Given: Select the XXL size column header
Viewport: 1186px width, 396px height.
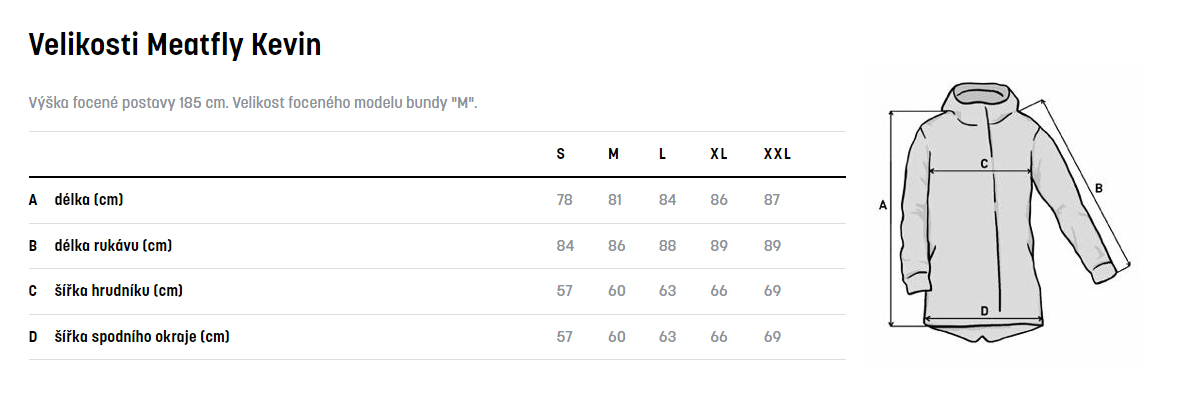Looking at the screenshot, I should click(x=777, y=154).
